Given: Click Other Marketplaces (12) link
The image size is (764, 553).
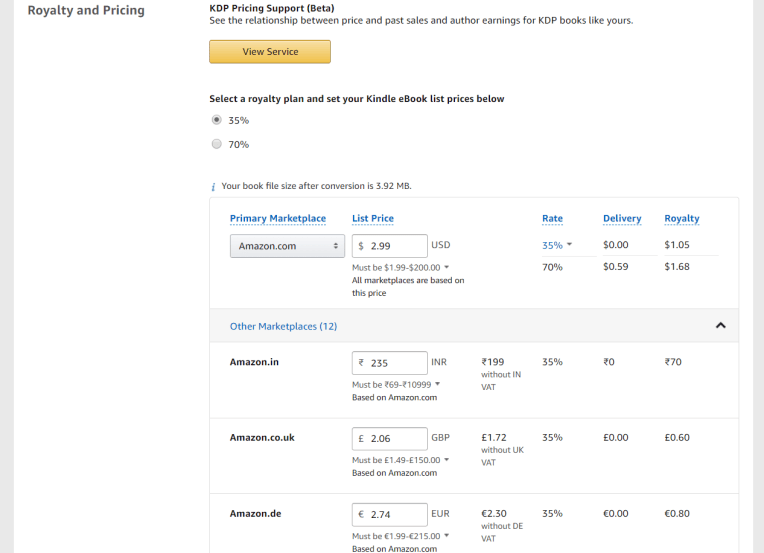Looking at the screenshot, I should pyautogui.click(x=283, y=326).
